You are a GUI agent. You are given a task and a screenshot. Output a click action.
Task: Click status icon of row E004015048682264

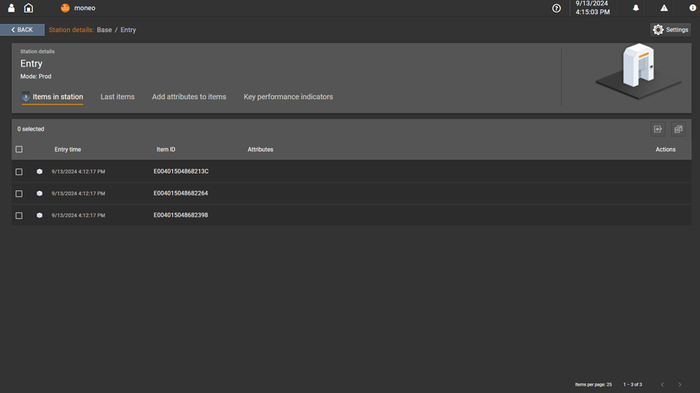39,193
